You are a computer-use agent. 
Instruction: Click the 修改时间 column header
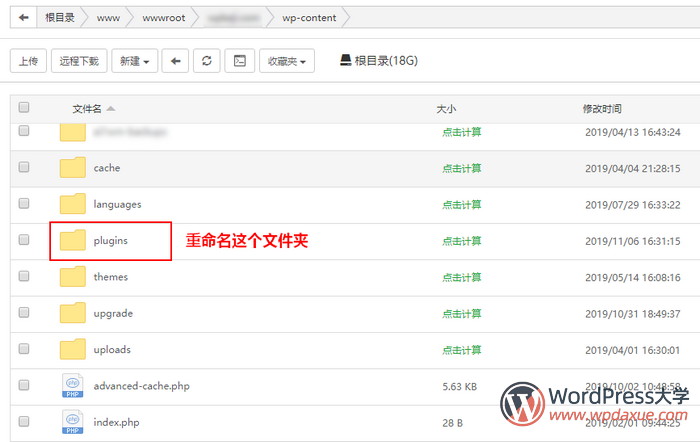click(x=602, y=108)
